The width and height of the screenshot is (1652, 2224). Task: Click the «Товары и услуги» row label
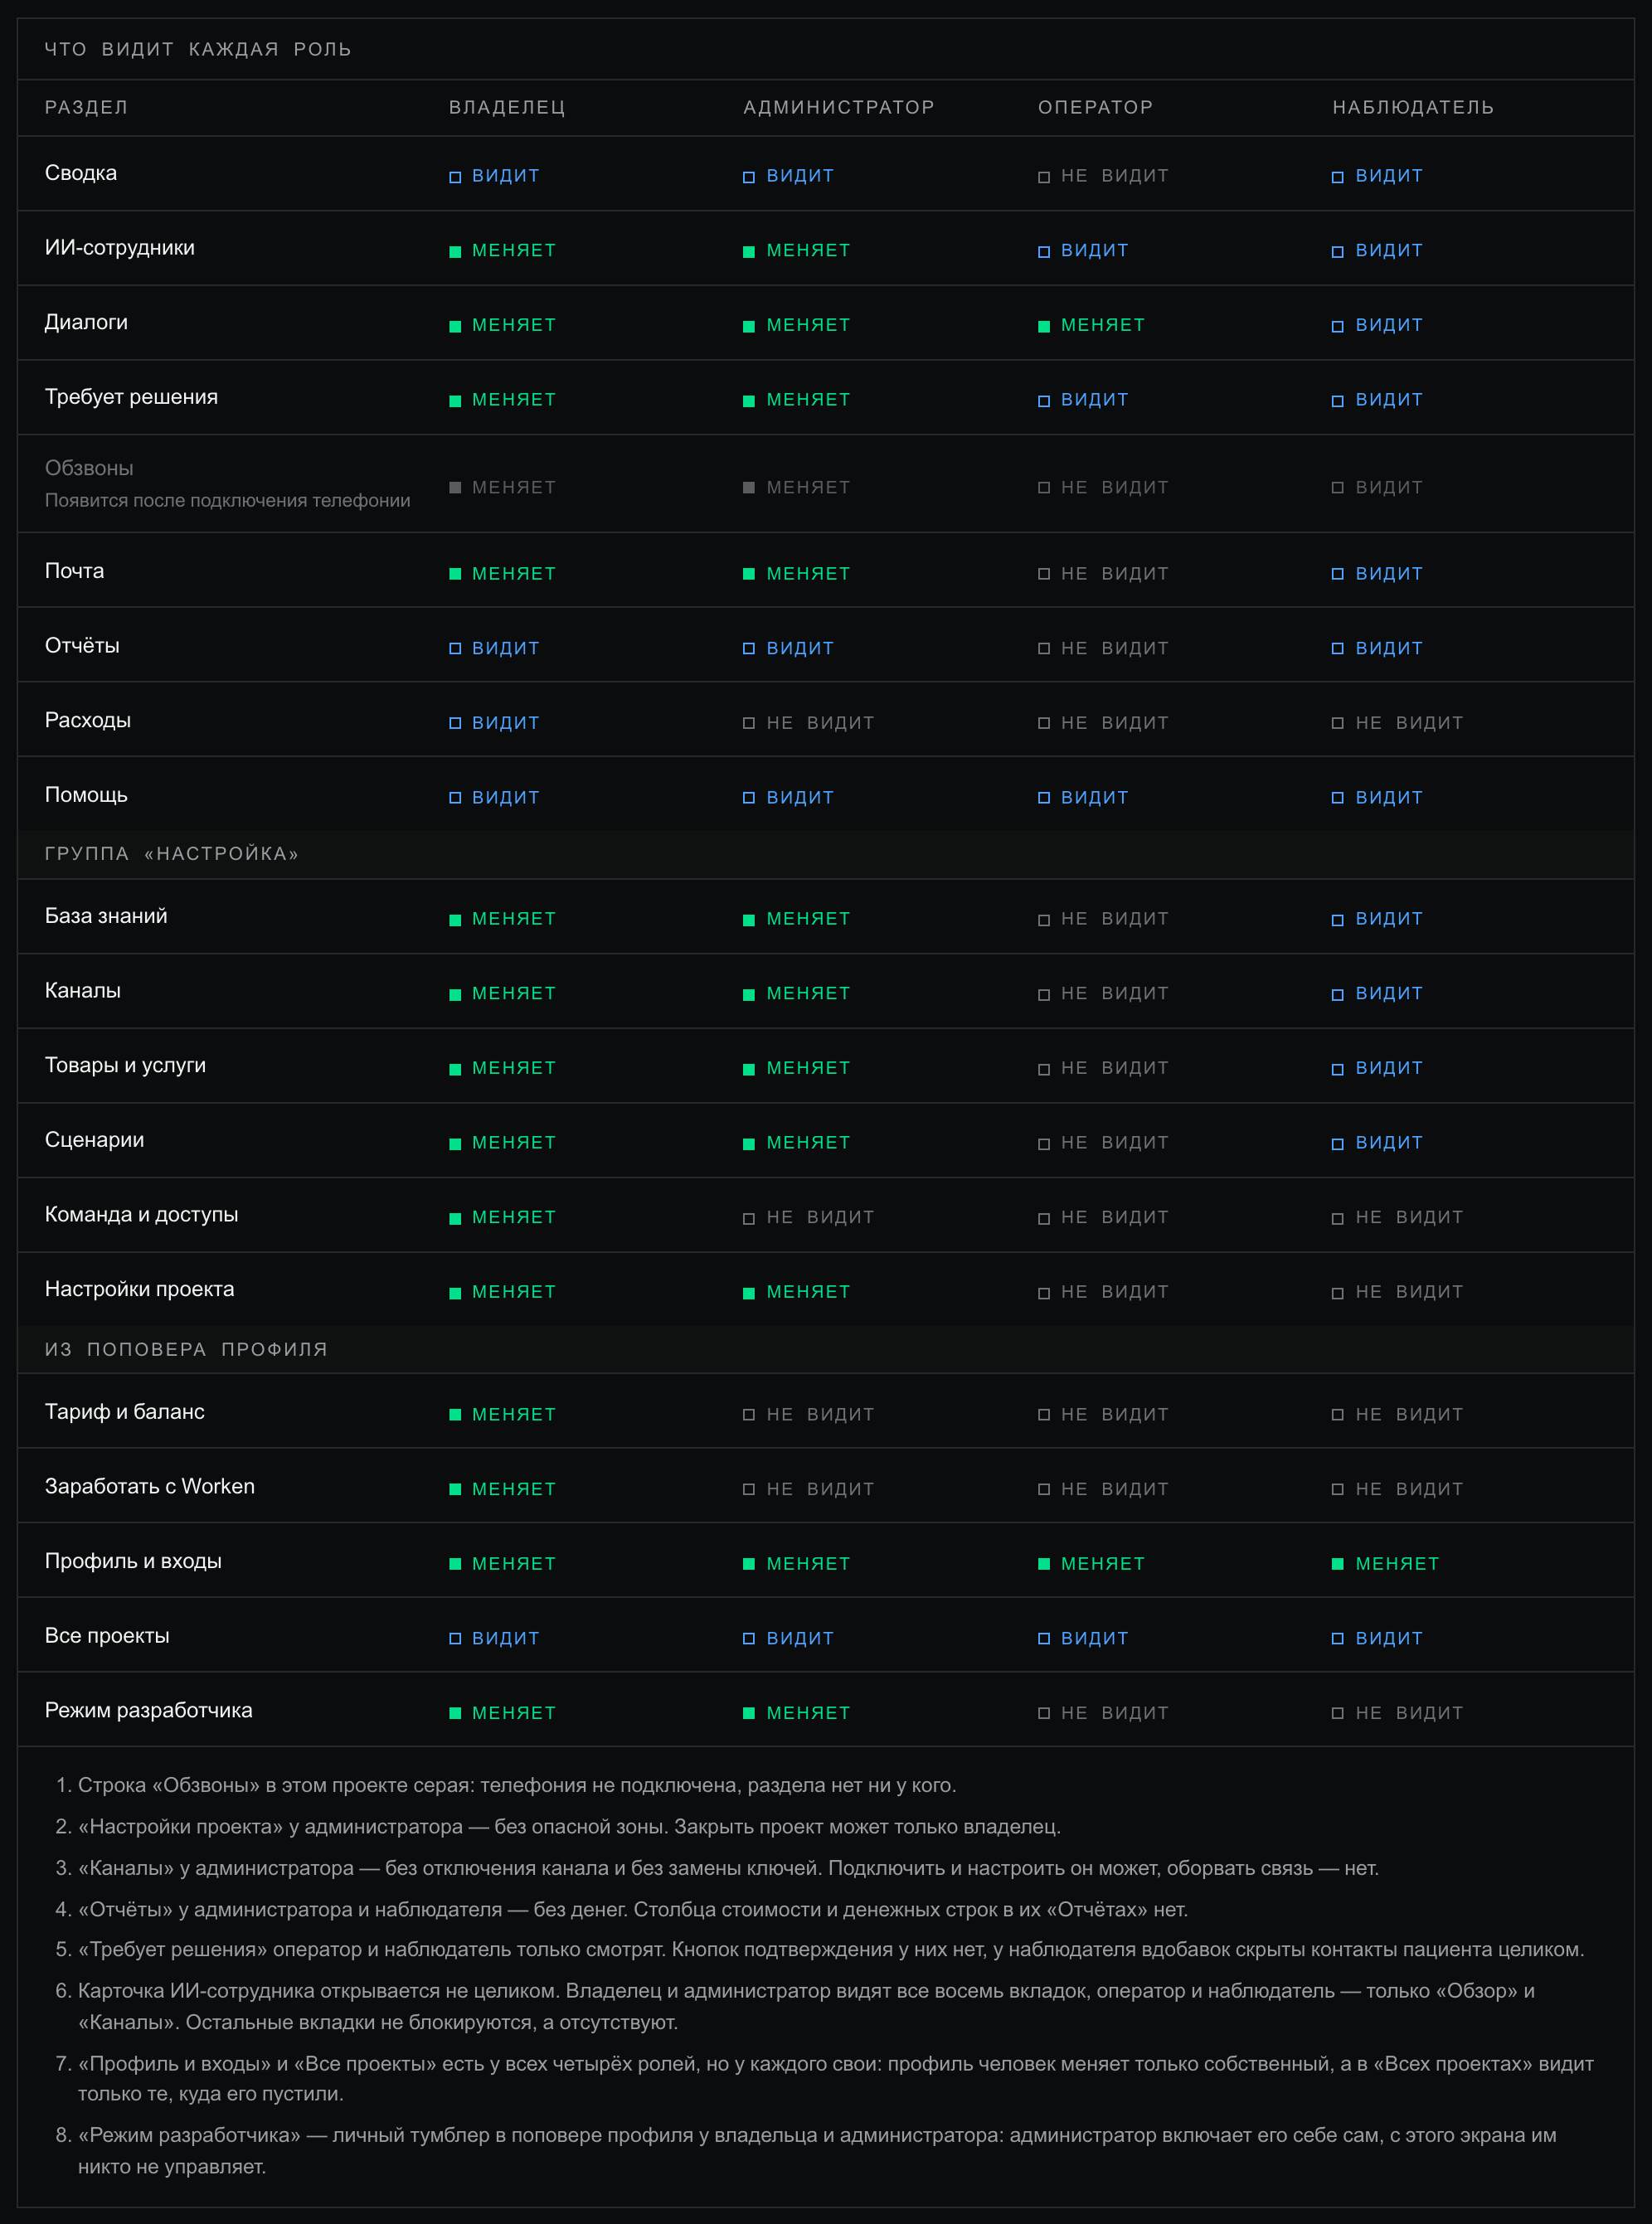[x=125, y=1065]
